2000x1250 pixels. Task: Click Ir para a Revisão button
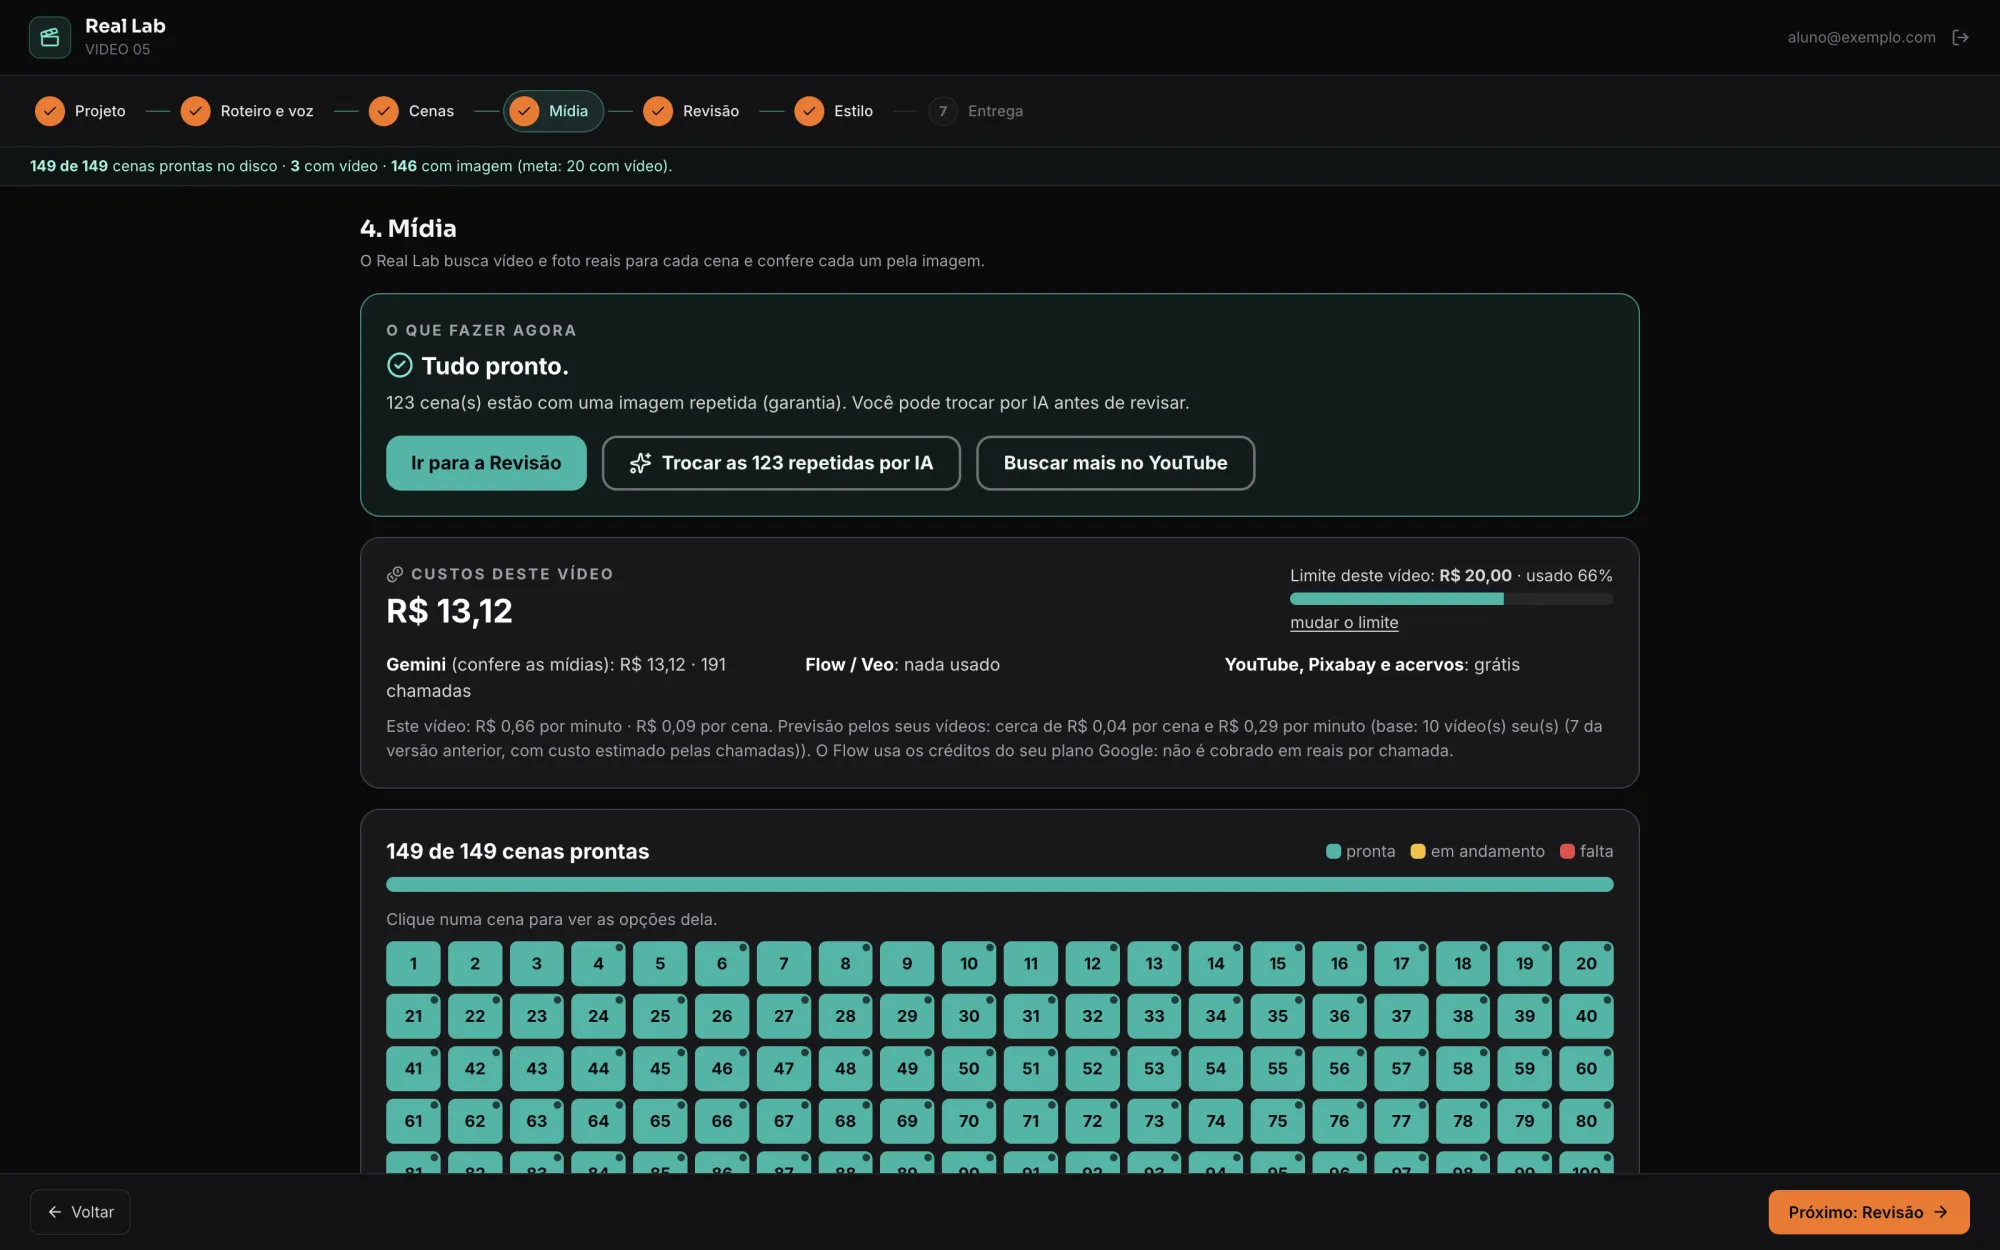click(486, 463)
